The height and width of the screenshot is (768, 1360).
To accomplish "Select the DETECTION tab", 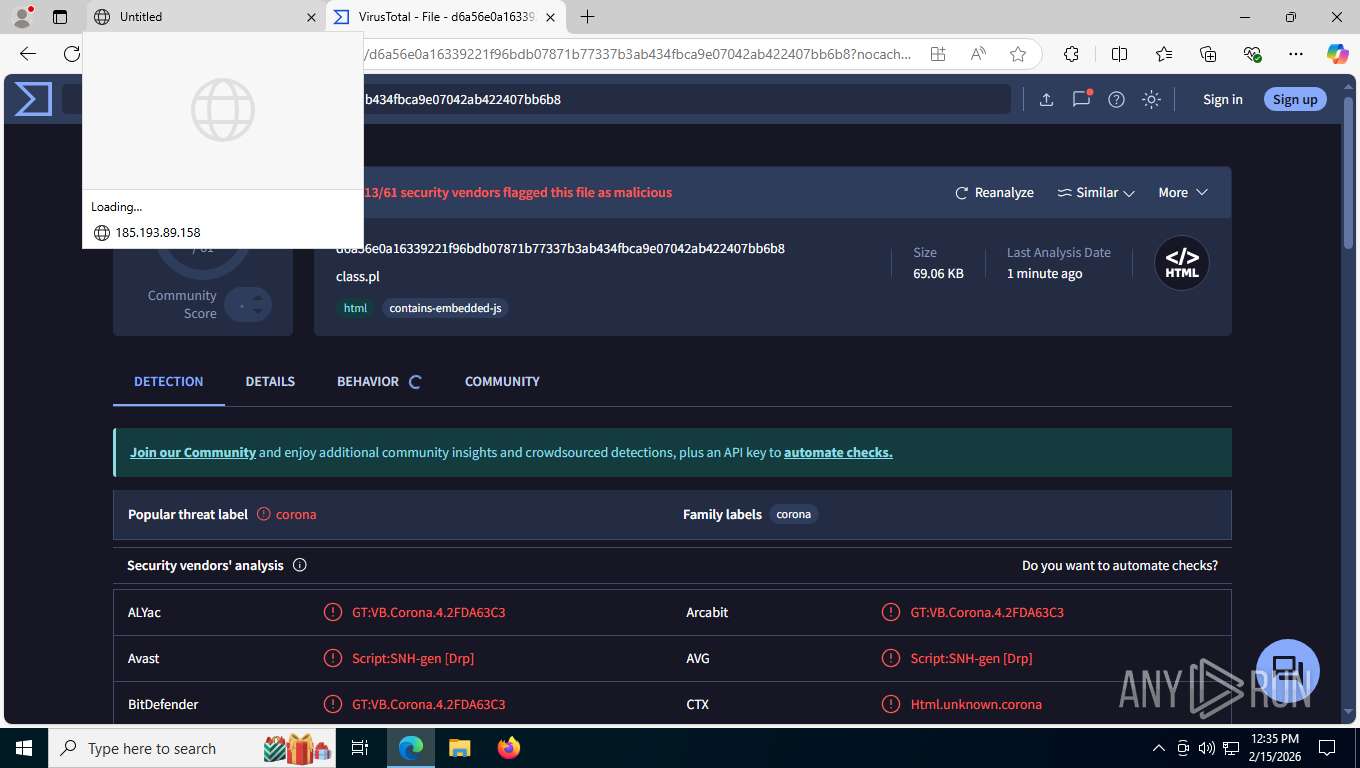I will 169,382.
